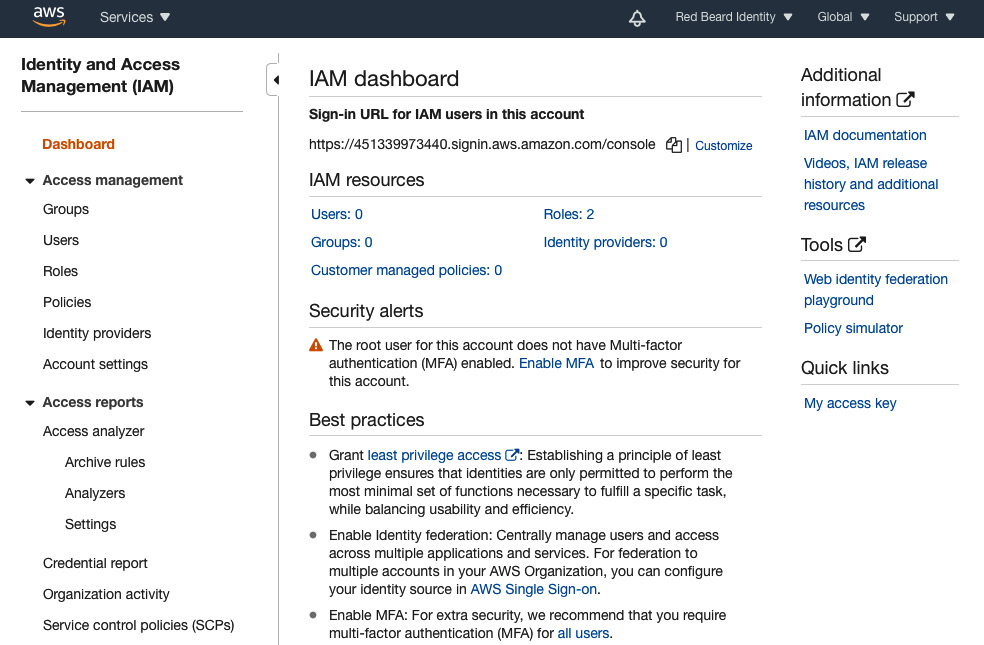
Task: Click the Identity providers: 0 link
Action: 605,242
